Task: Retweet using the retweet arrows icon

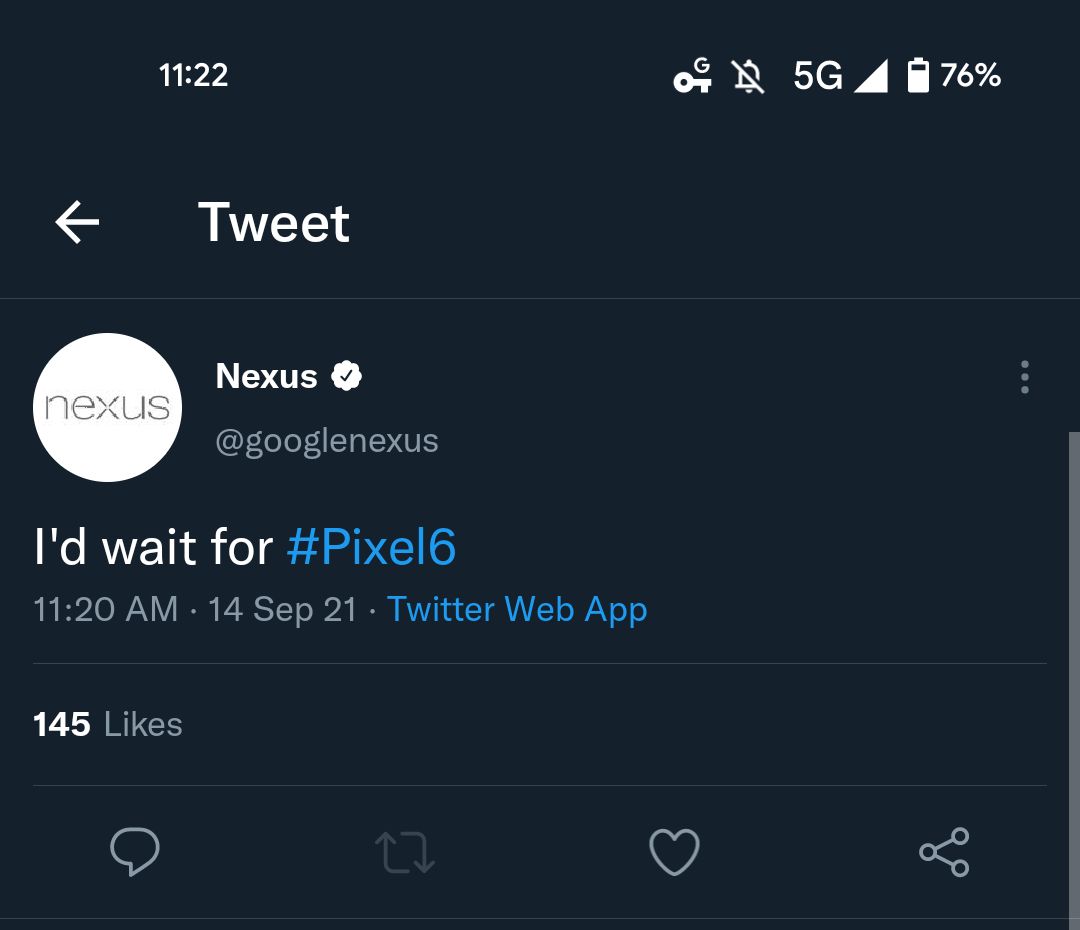Action: coord(404,852)
